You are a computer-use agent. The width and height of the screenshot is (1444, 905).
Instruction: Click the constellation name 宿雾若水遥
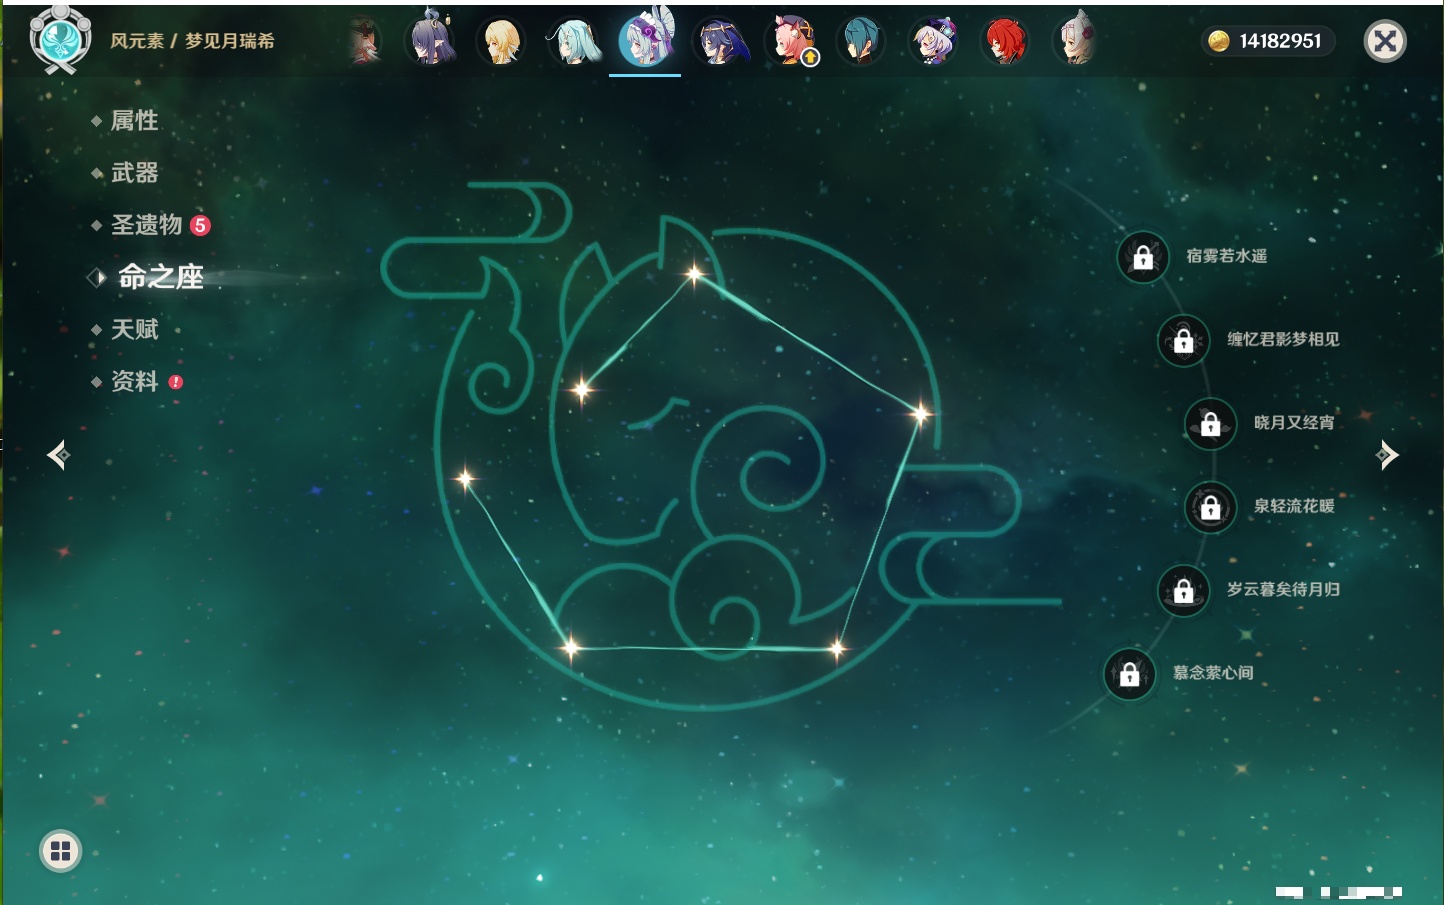point(1227,256)
